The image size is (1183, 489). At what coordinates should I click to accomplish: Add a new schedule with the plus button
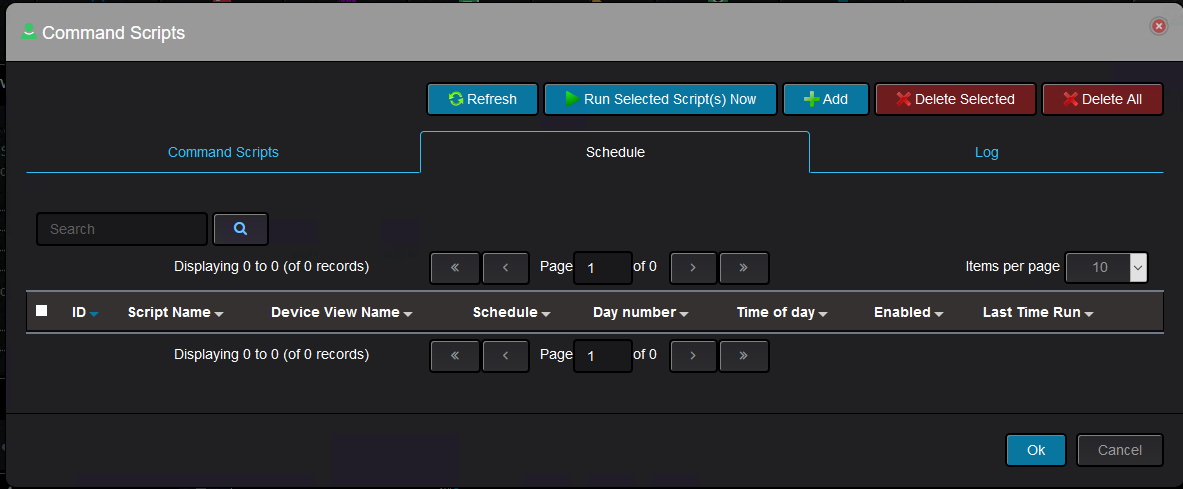[x=826, y=99]
